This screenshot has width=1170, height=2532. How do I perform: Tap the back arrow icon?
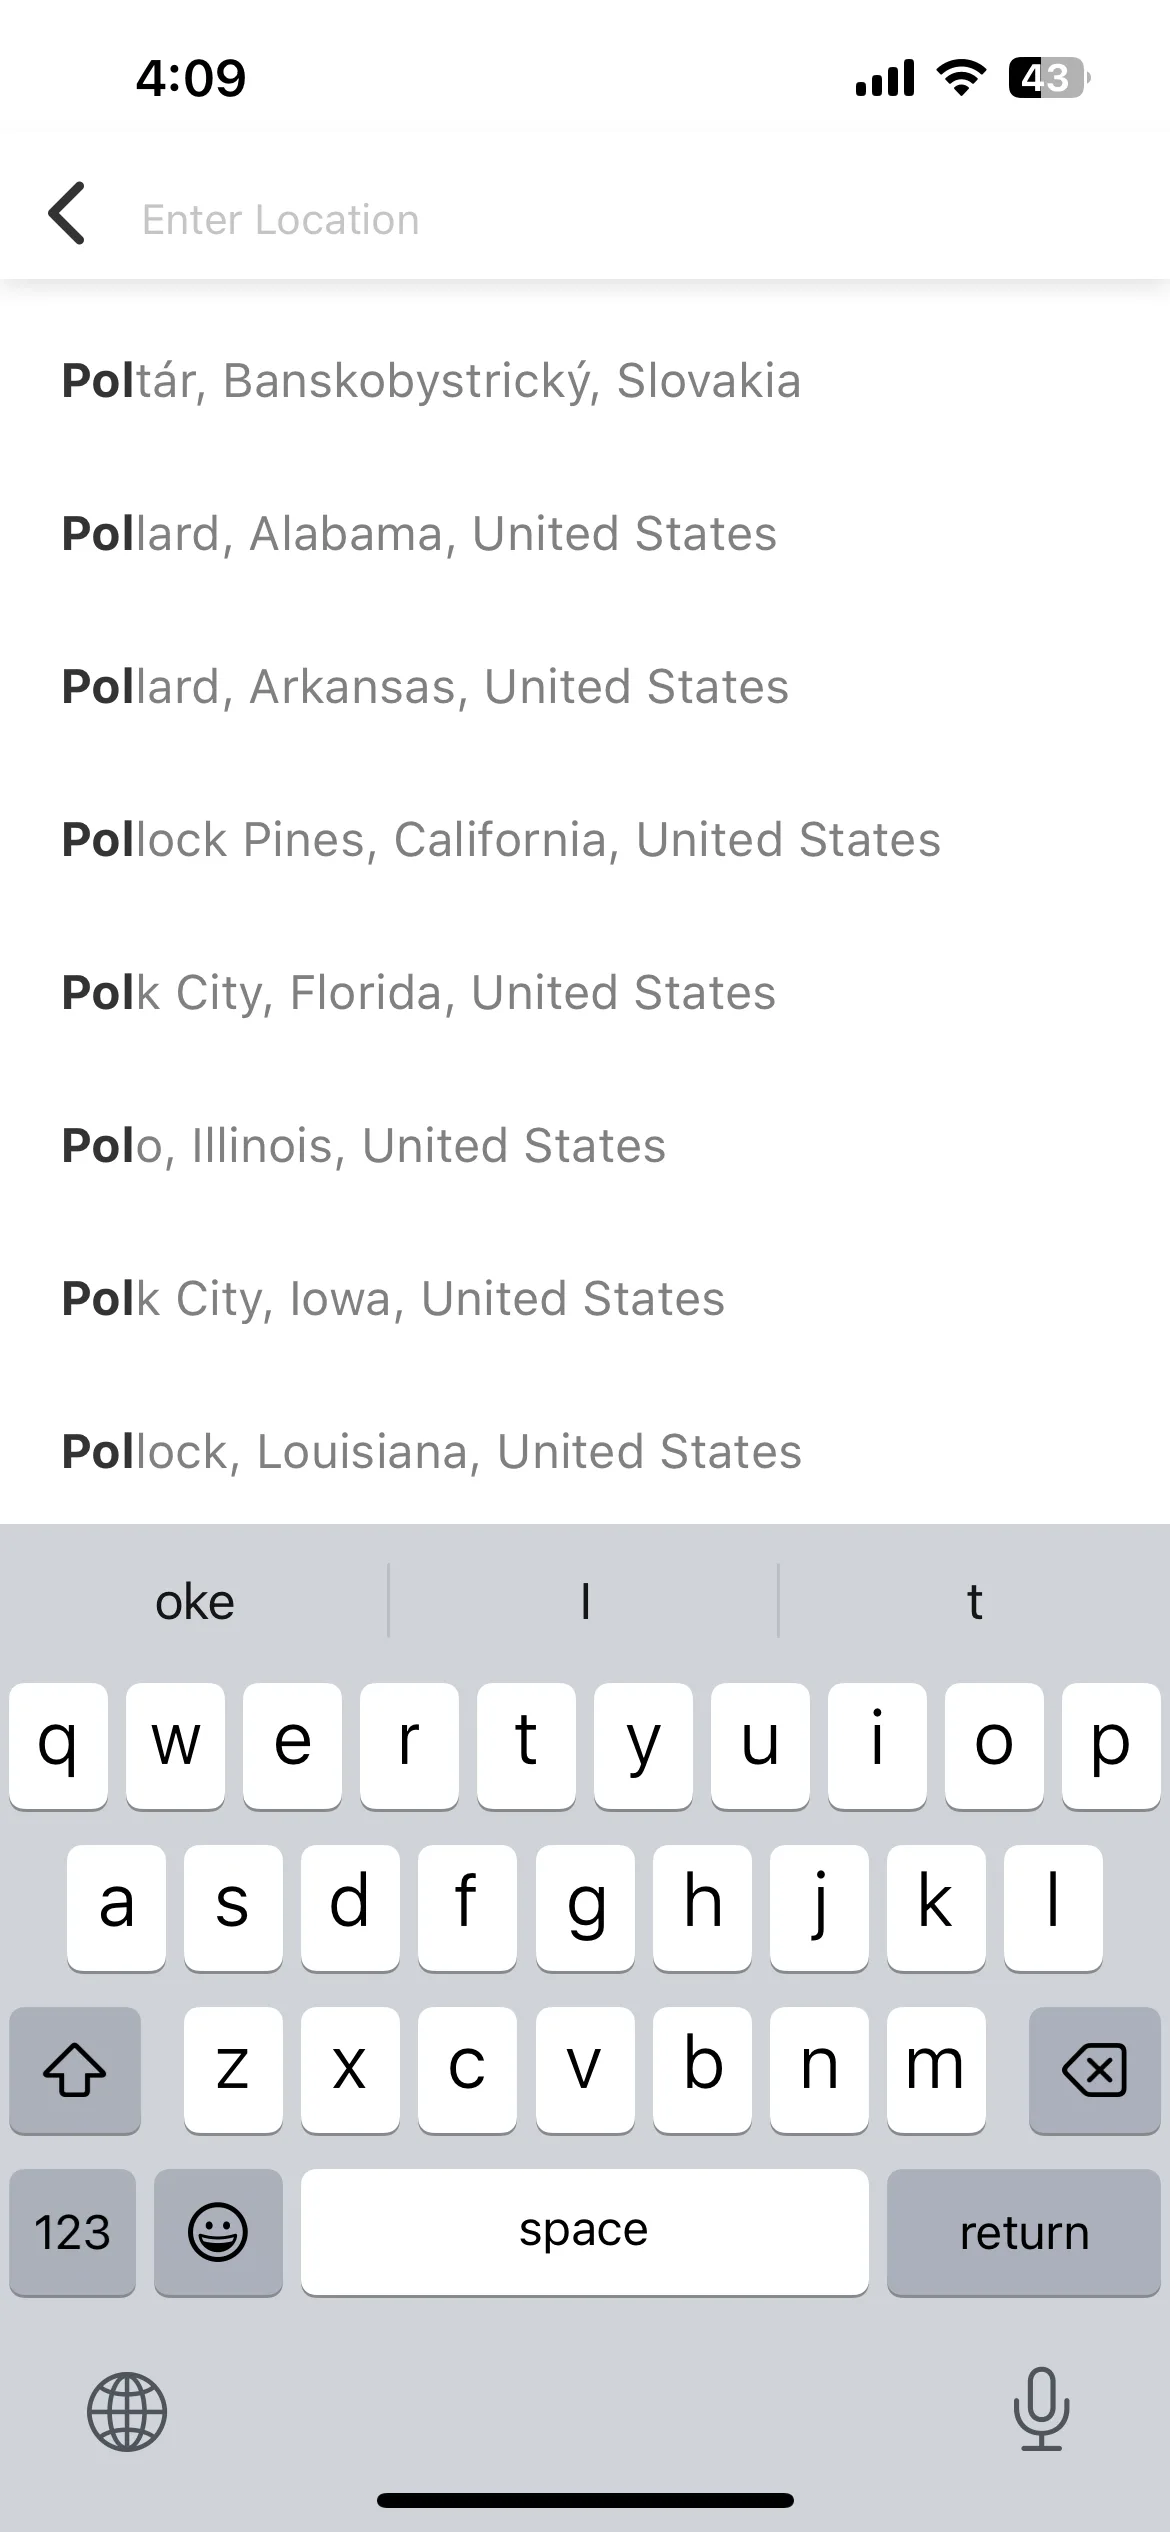tap(67, 213)
